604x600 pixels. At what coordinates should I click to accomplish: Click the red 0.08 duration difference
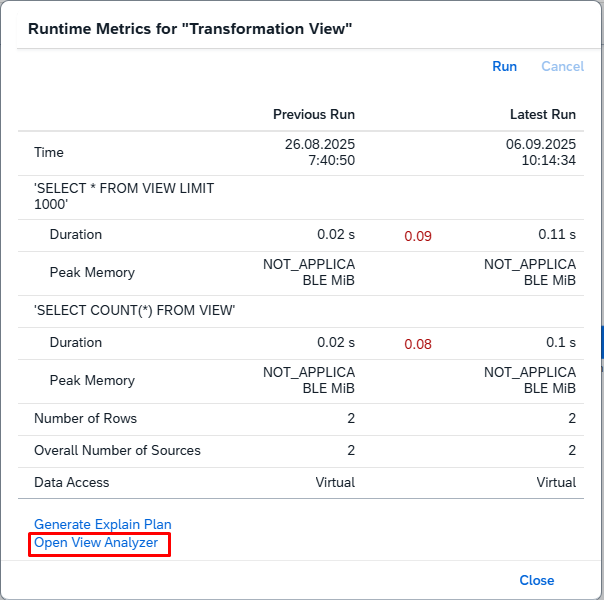(418, 344)
